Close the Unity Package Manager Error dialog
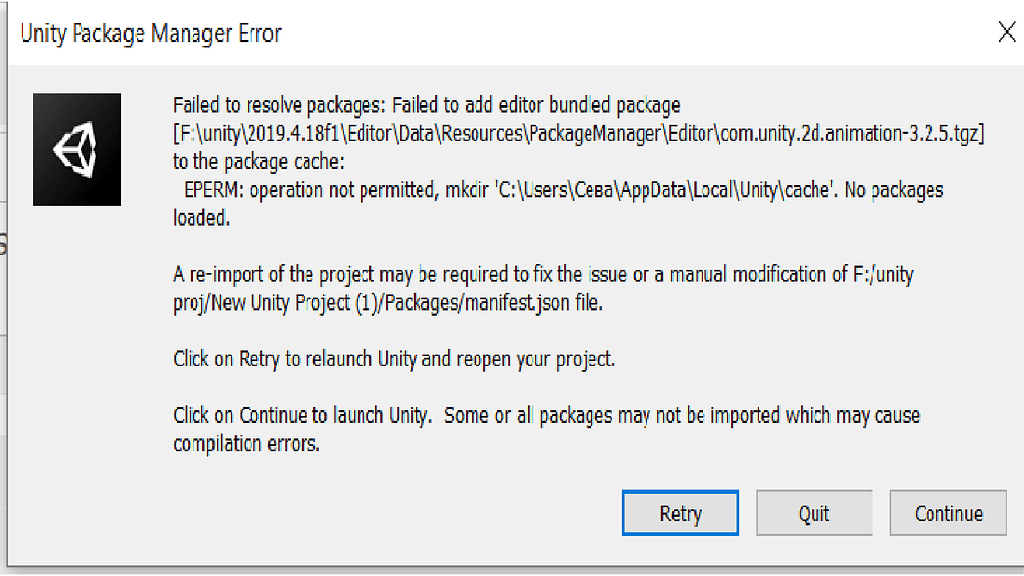Screen dimensions: 1024x576 point(1008,31)
